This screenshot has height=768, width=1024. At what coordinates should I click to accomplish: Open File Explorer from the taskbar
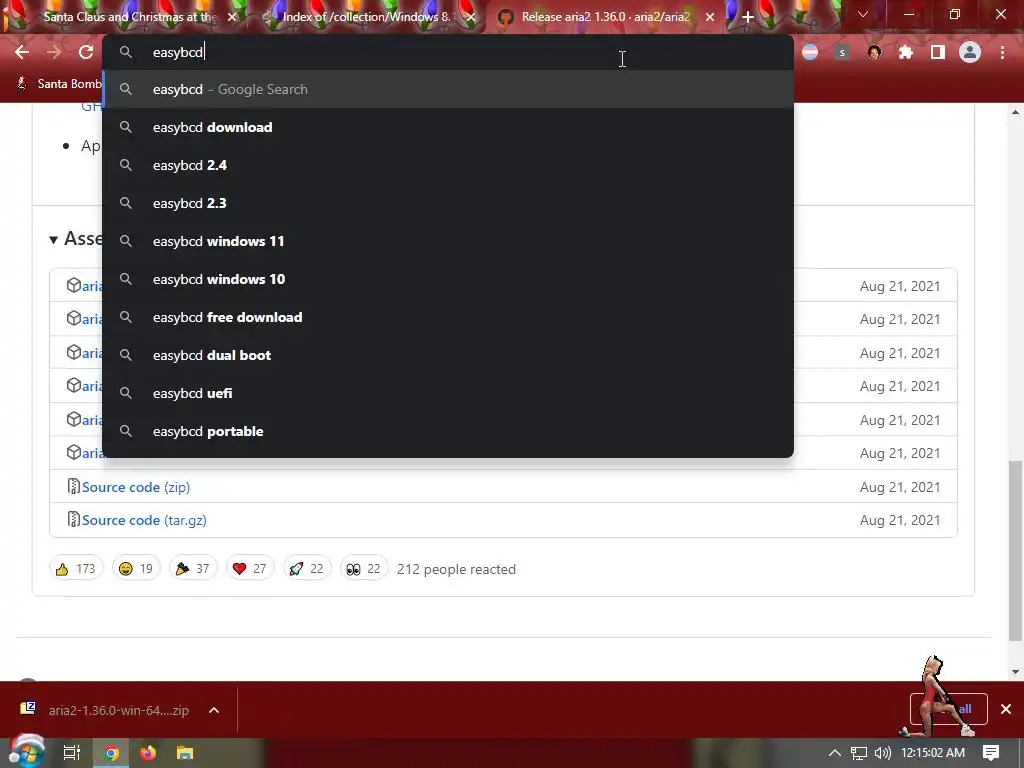click(185, 754)
